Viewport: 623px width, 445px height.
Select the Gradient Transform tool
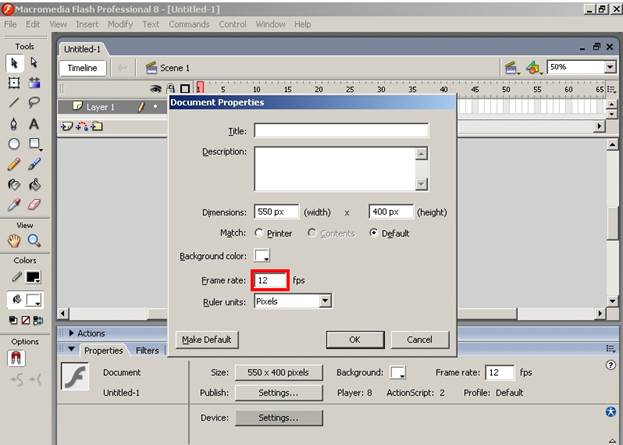click(35, 83)
